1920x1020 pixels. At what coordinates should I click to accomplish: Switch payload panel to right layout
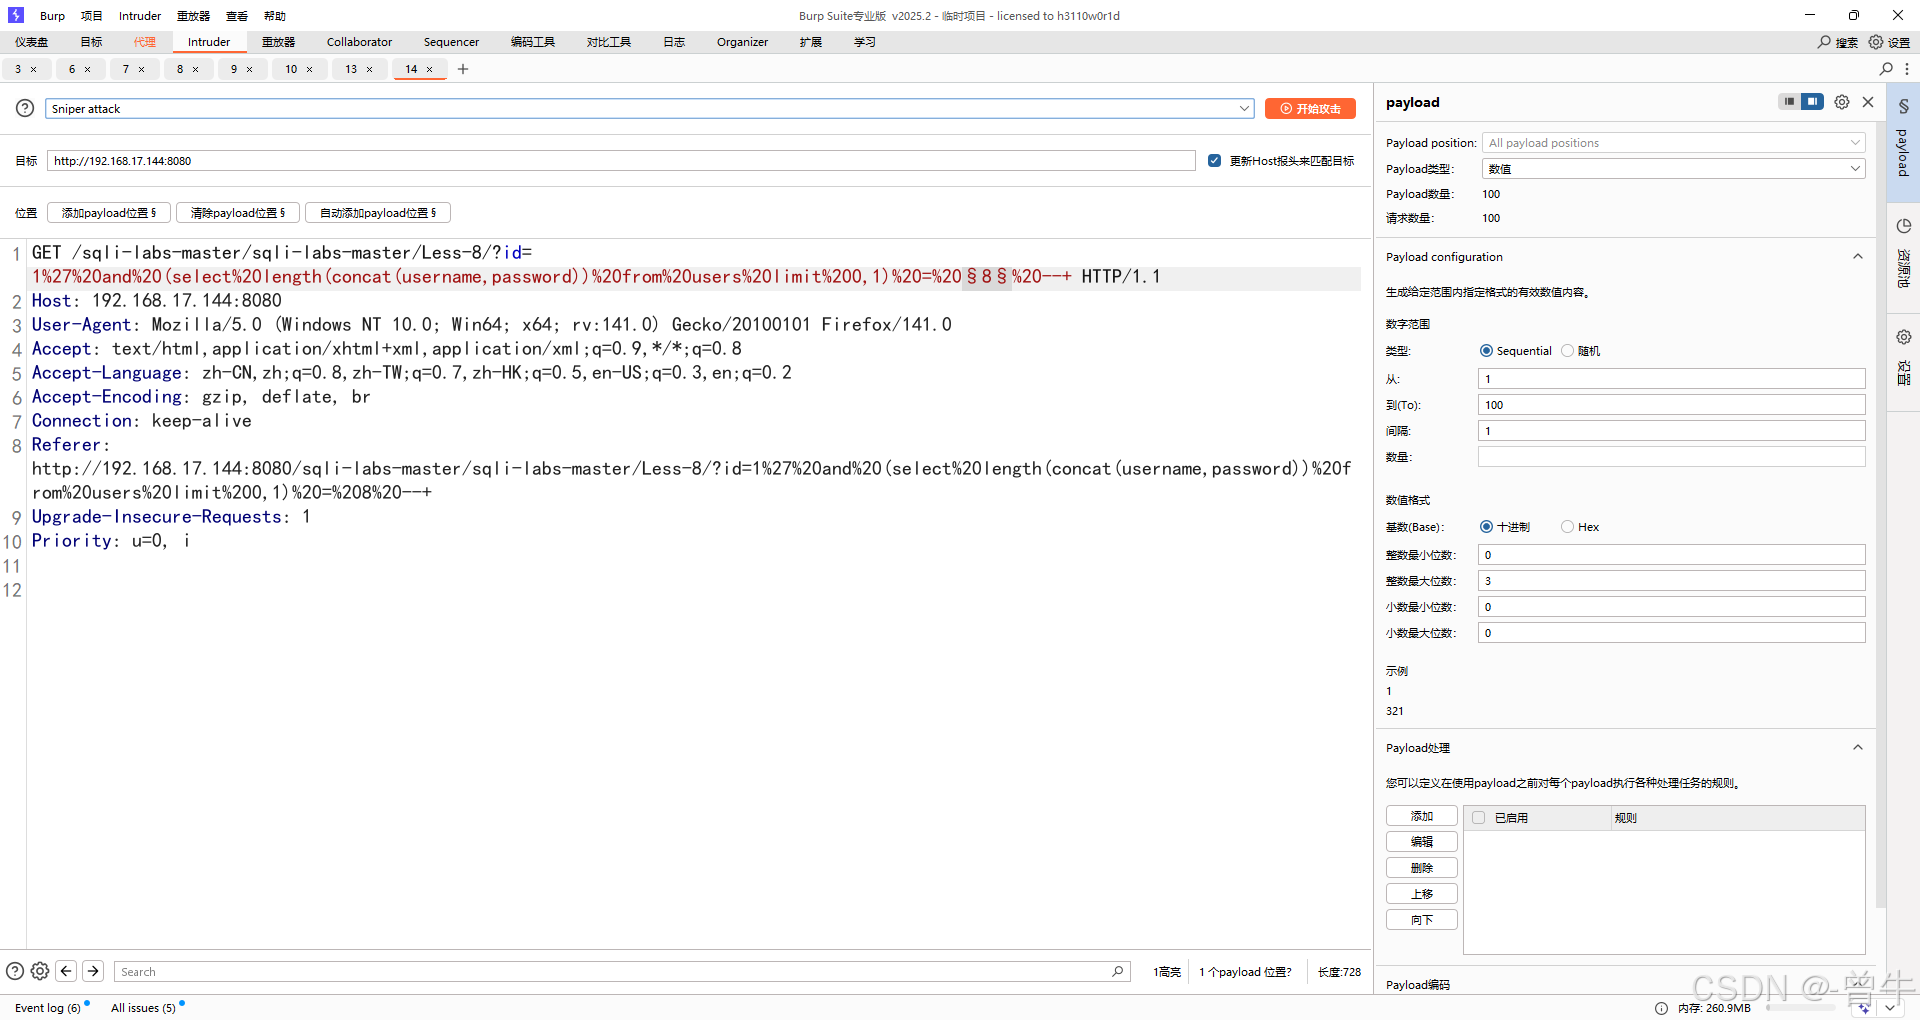1812,101
